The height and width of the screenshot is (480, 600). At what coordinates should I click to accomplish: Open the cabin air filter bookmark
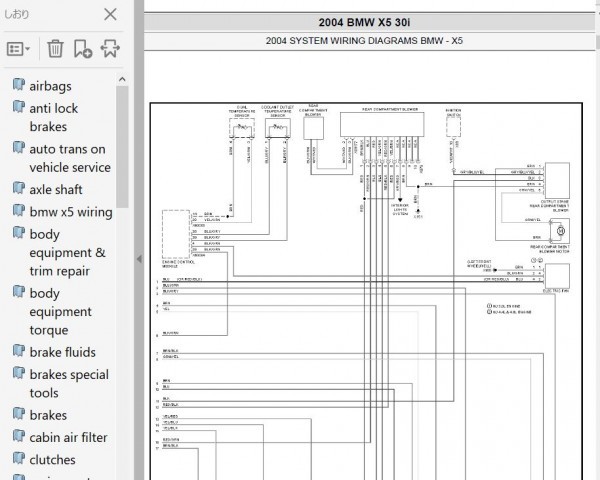coord(68,438)
